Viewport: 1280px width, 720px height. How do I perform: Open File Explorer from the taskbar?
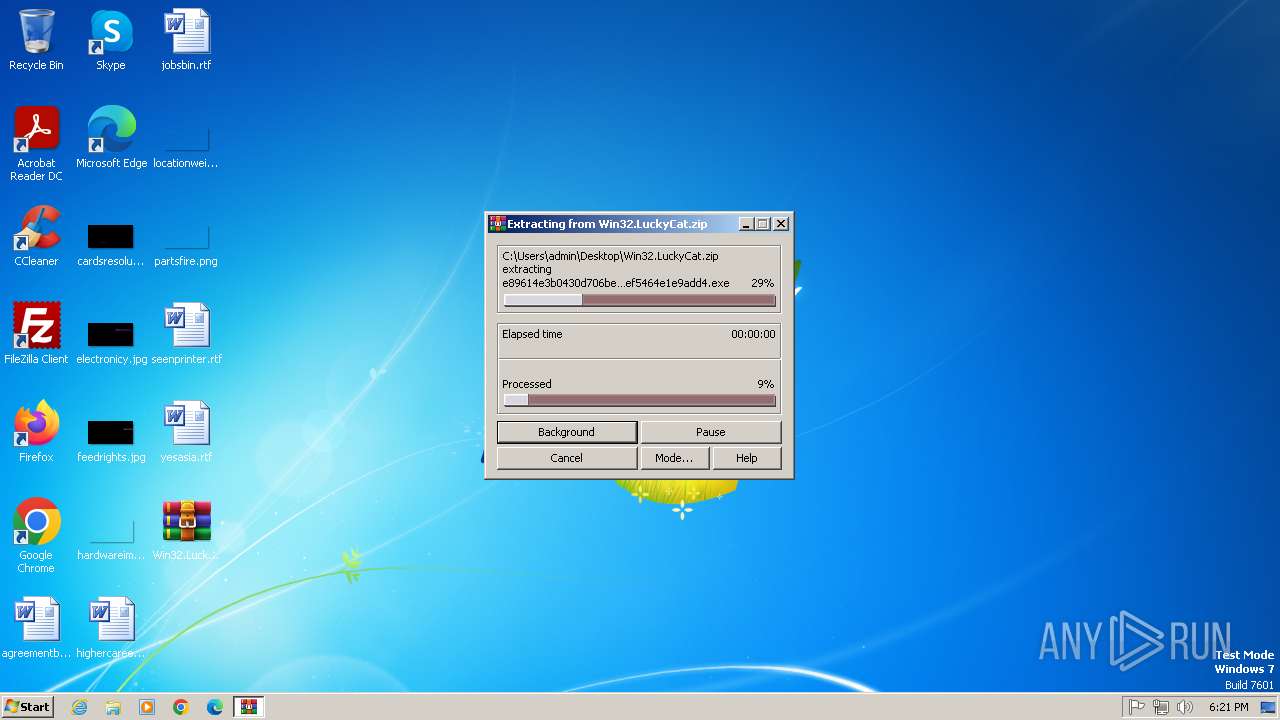[113, 707]
